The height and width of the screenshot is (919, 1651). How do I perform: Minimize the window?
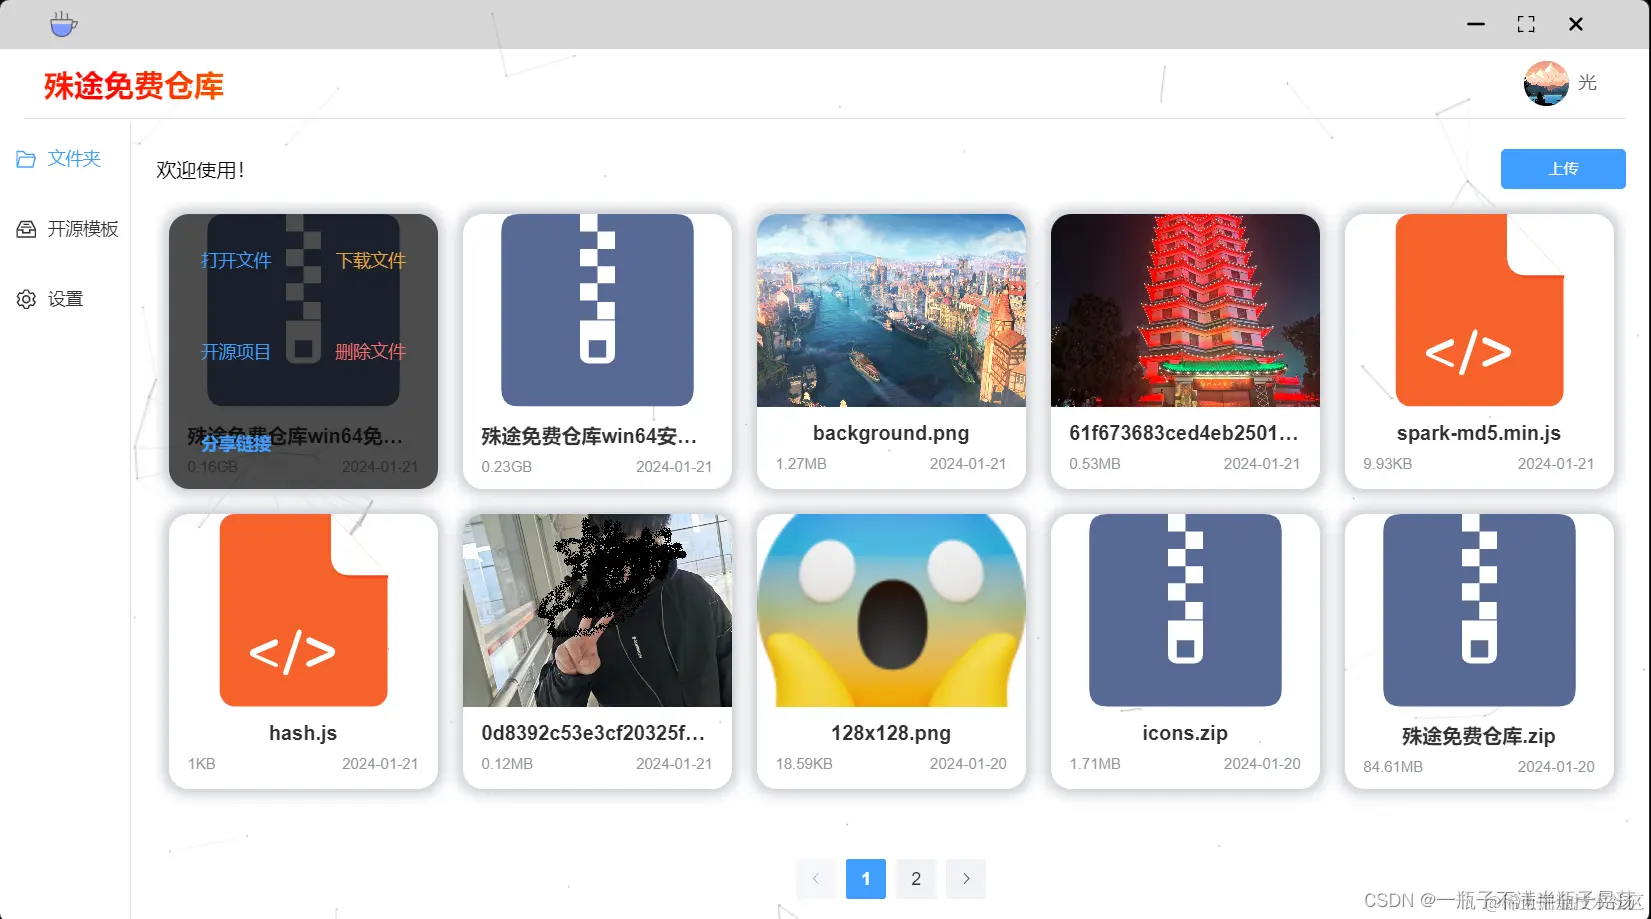coord(1476,24)
